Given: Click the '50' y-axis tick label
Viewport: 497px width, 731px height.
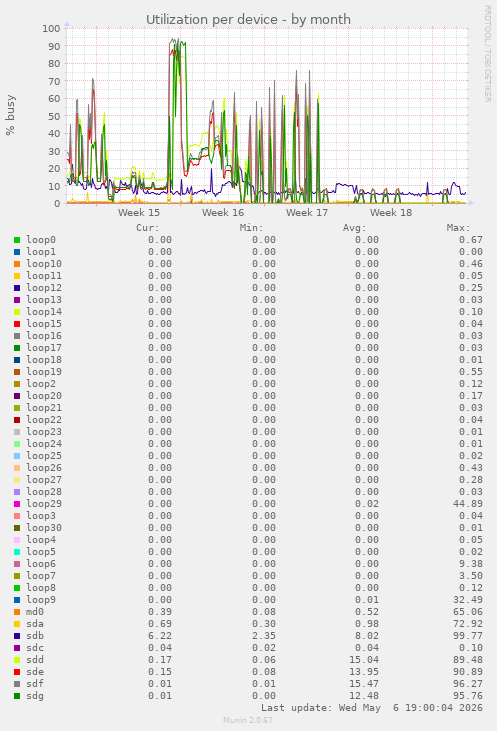Looking at the screenshot, I should click(x=55, y=116).
